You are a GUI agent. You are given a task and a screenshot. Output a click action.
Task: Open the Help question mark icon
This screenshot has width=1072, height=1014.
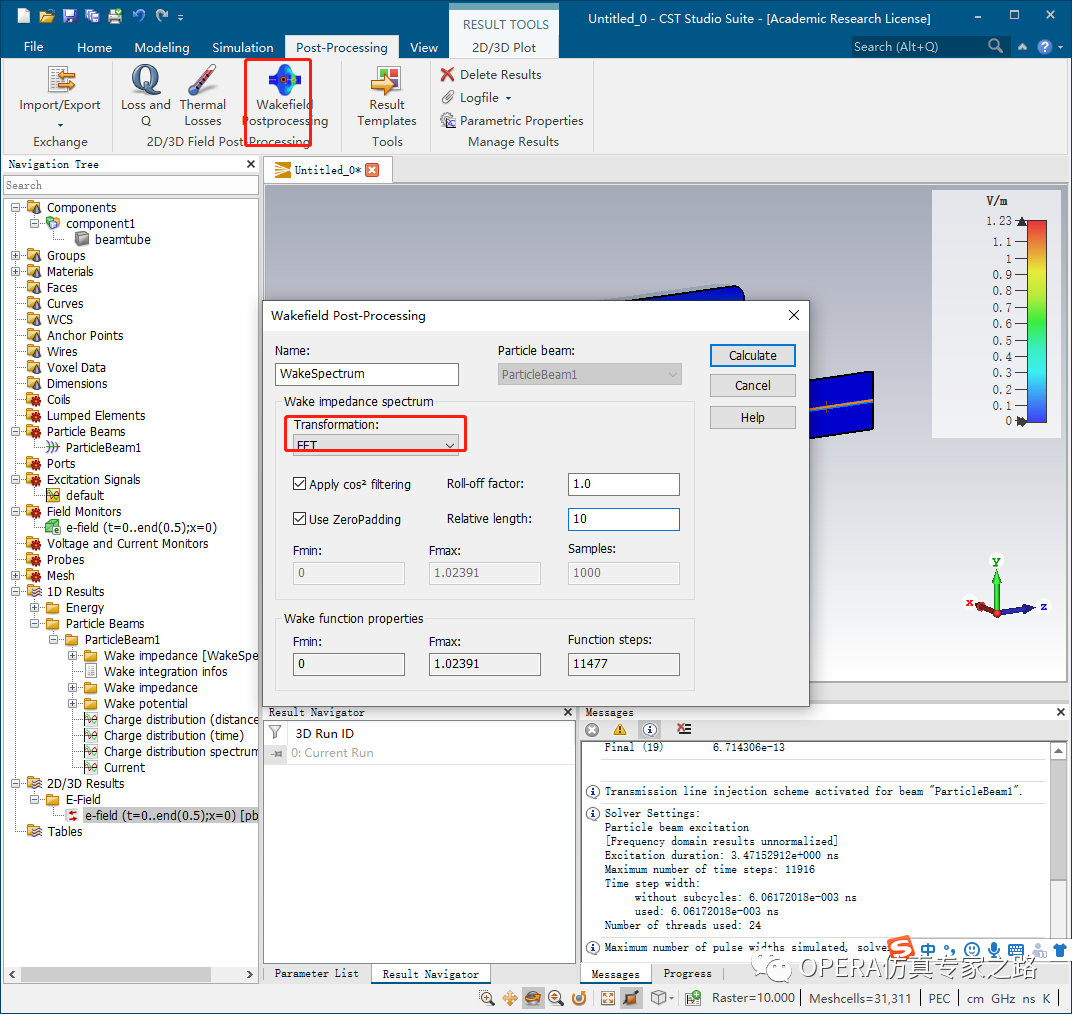click(1044, 46)
